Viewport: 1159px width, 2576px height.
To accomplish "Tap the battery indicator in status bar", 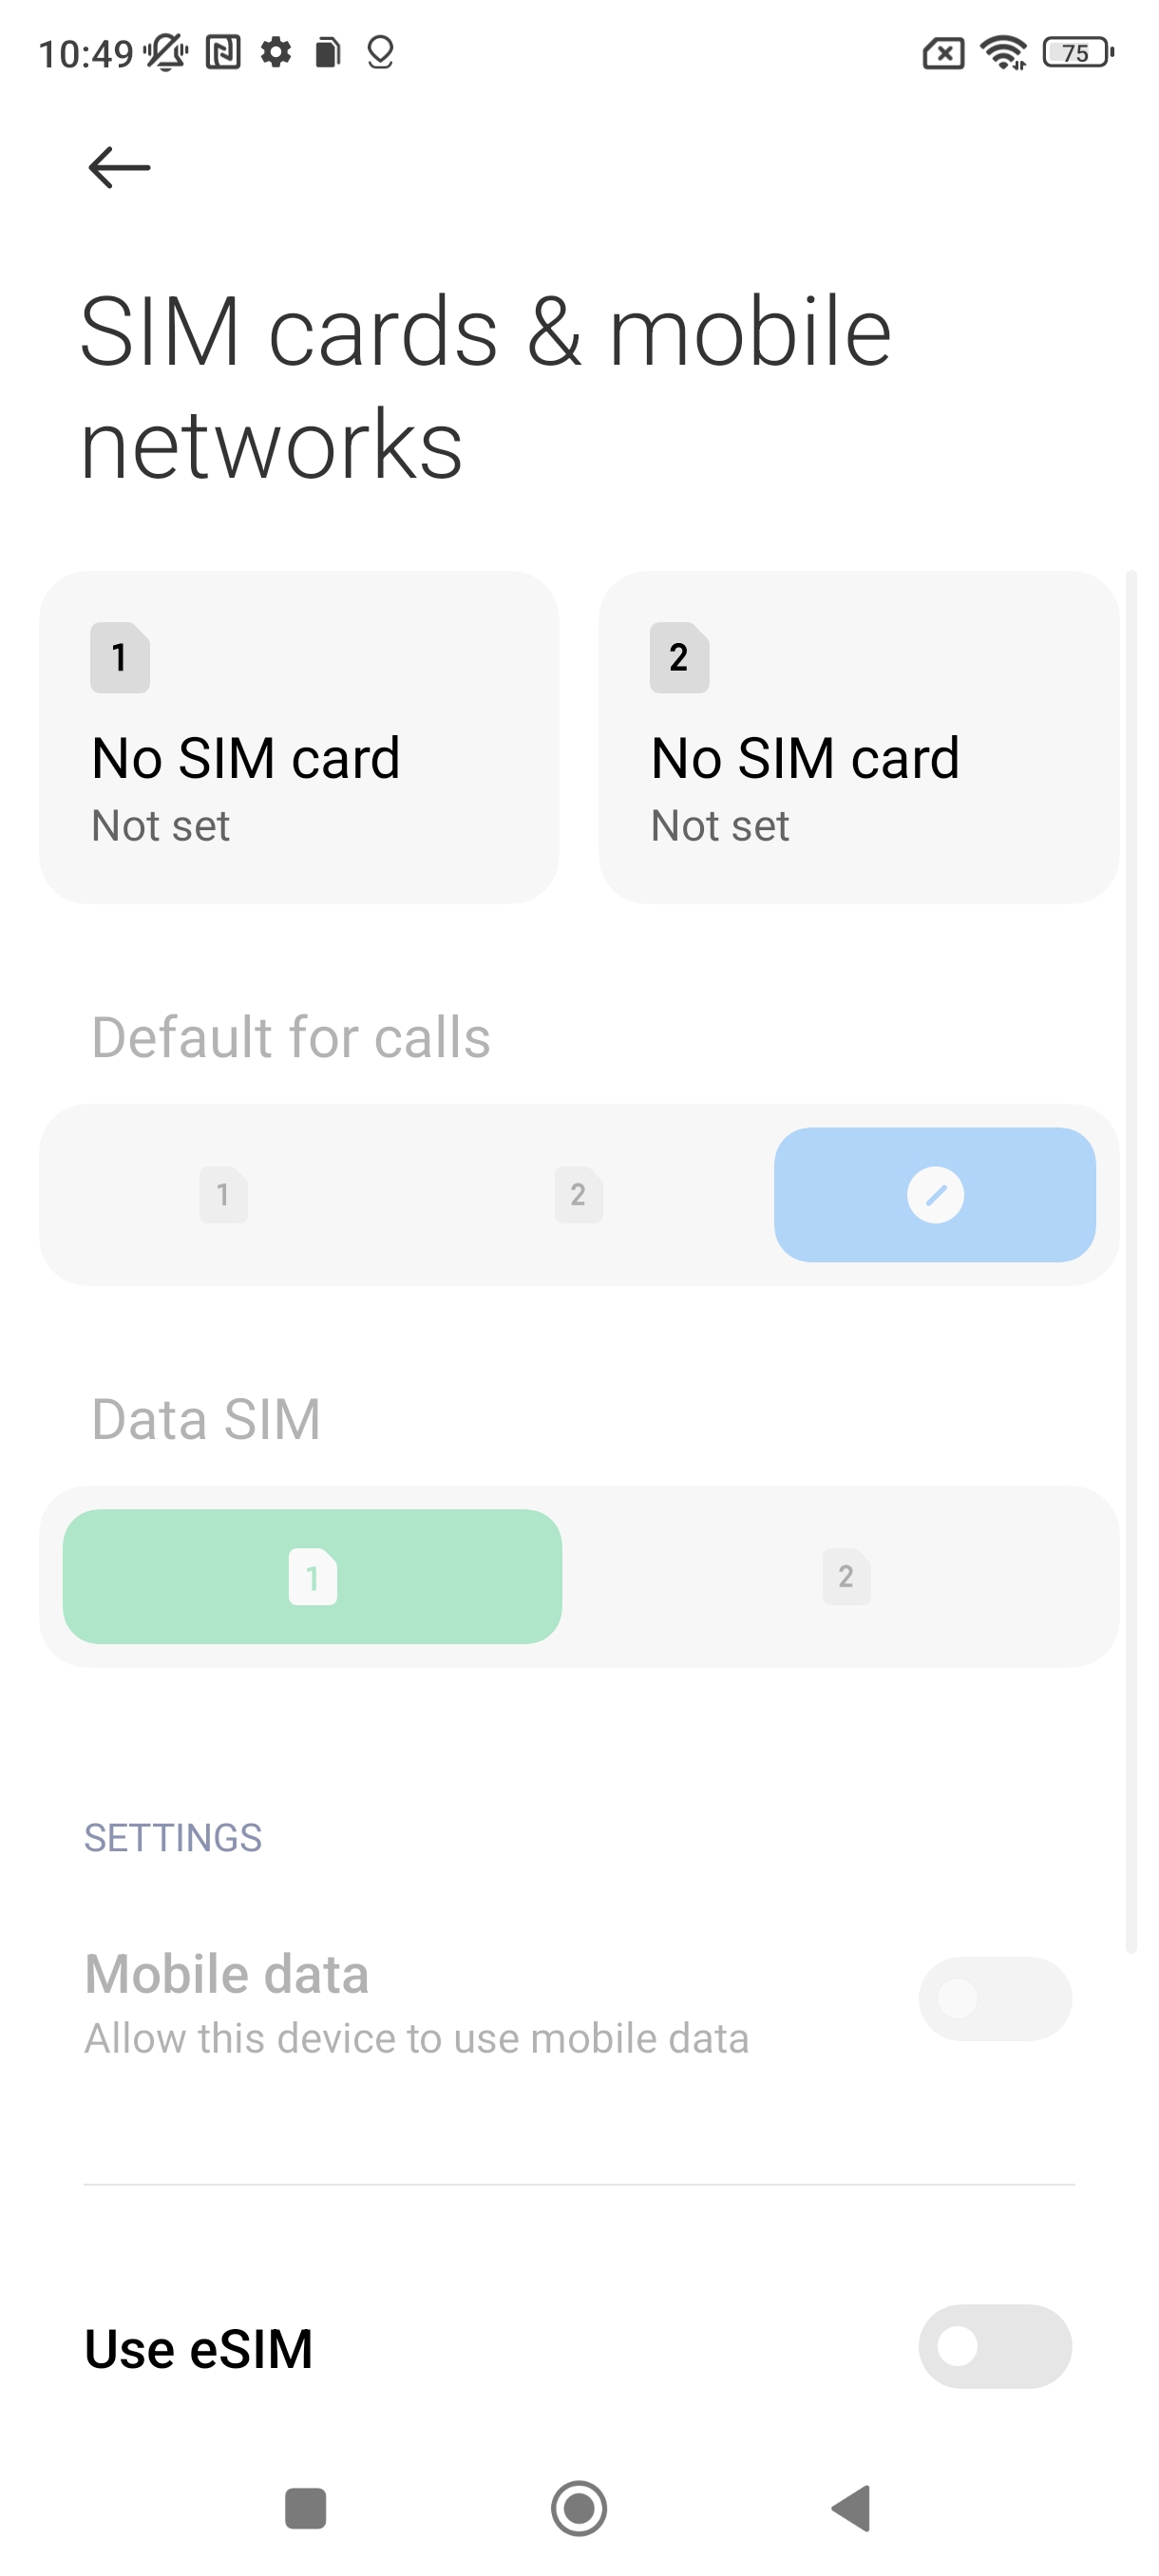I will 1077,52.
